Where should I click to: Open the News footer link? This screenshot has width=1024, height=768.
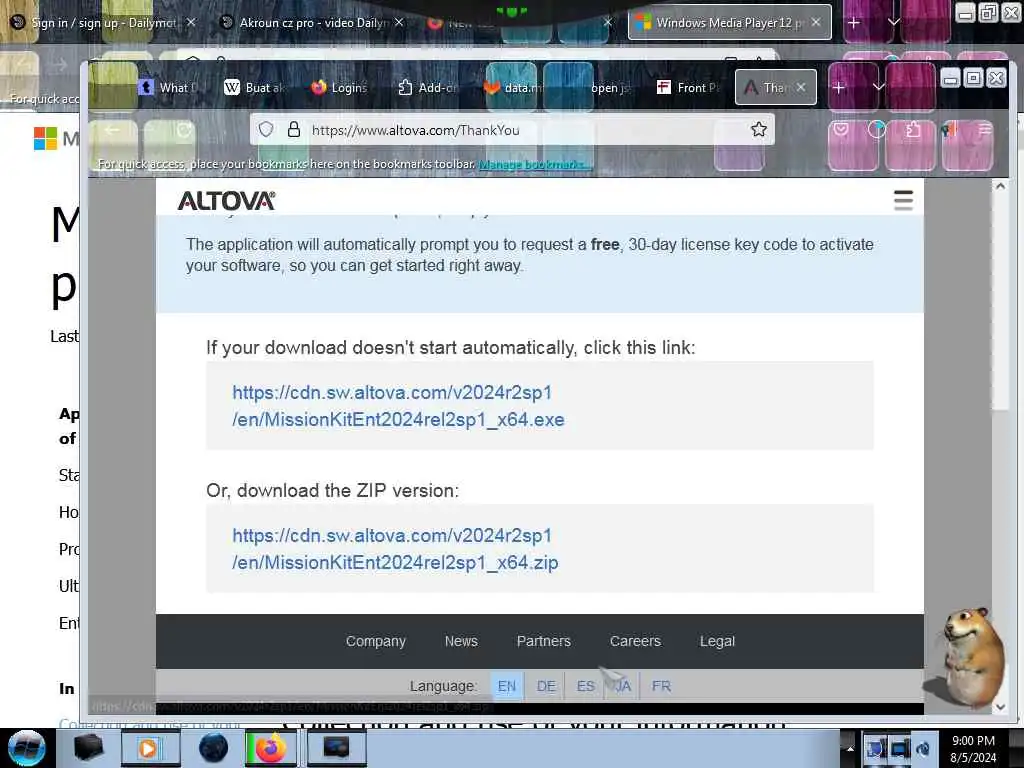(461, 641)
